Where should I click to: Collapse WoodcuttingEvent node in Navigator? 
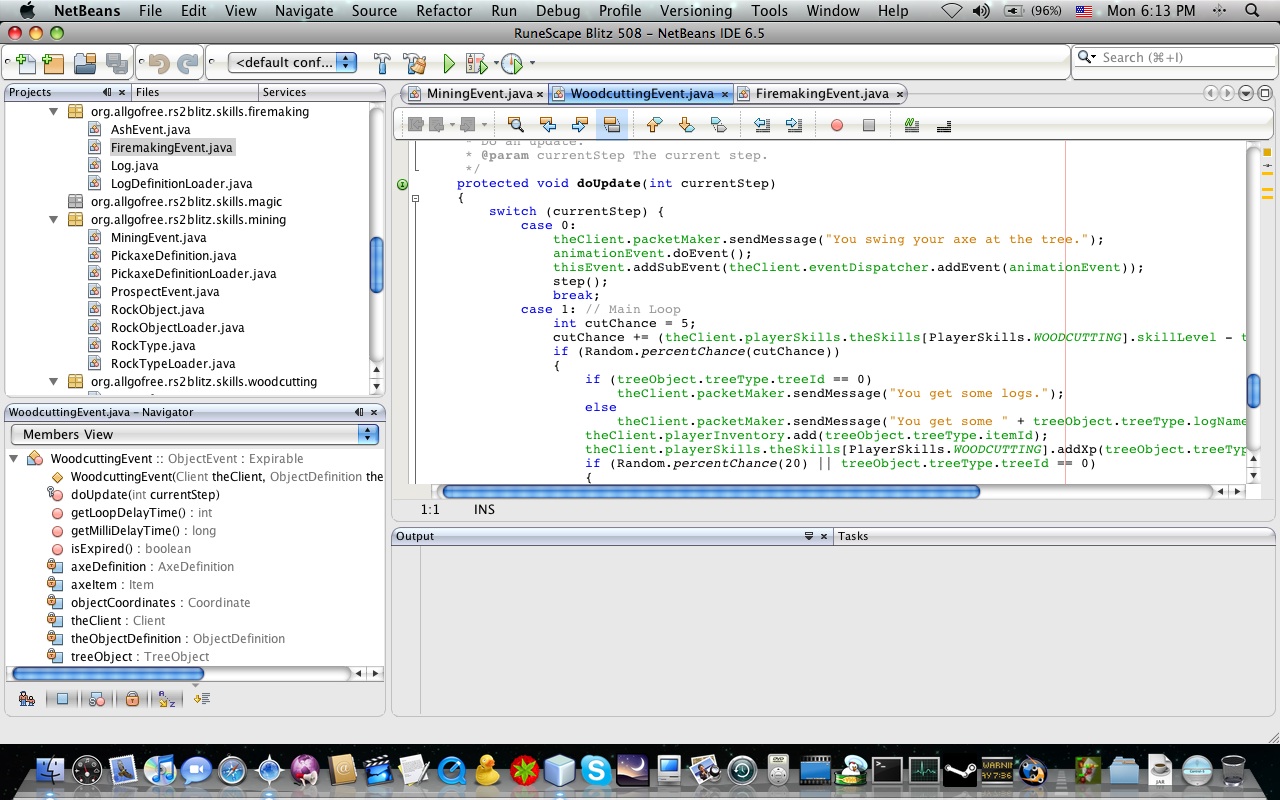pyautogui.click(x=14, y=459)
